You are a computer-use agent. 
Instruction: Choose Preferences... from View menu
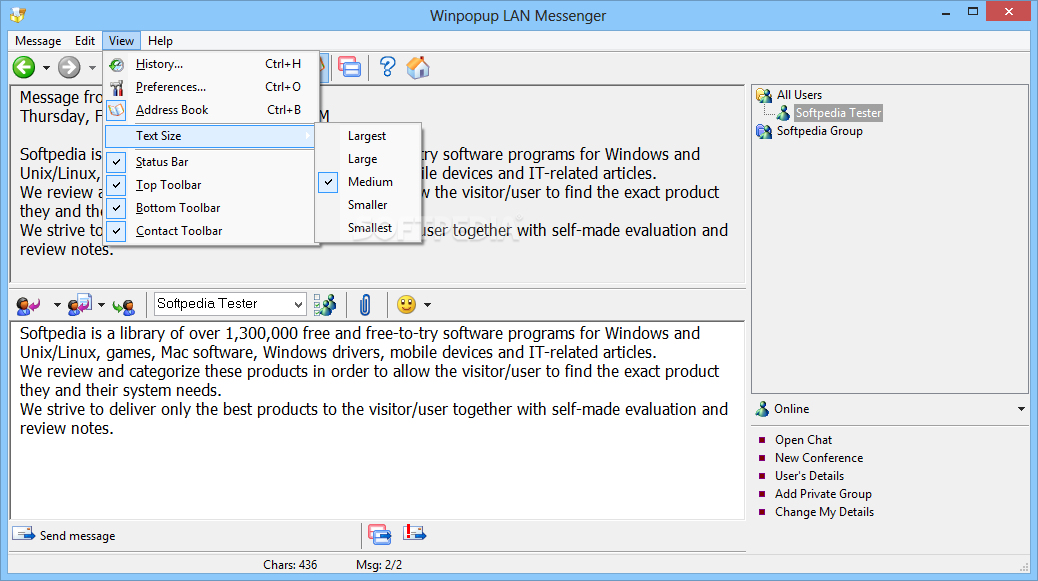[211, 87]
